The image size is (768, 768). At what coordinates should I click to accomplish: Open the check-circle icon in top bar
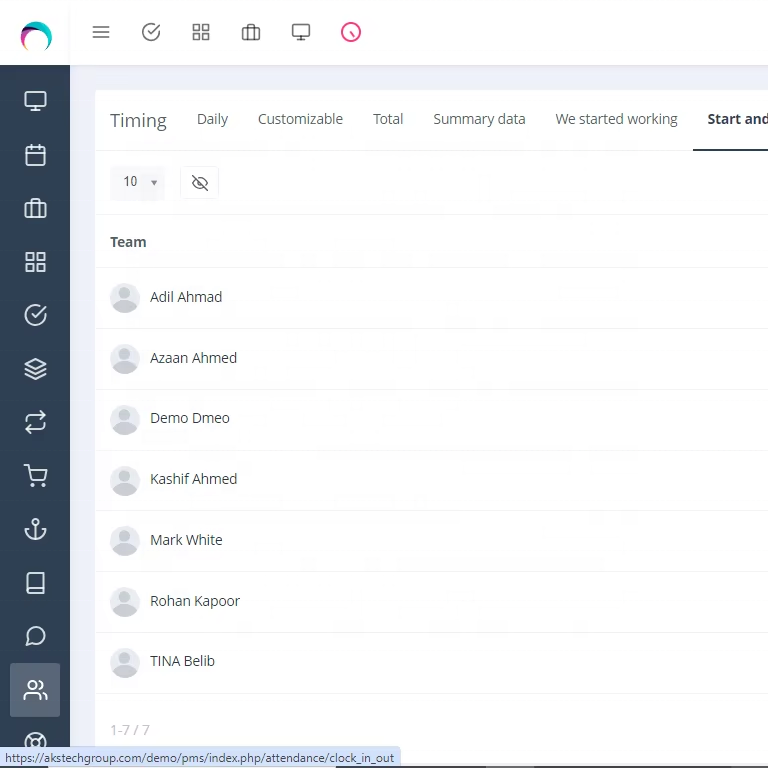pos(151,32)
